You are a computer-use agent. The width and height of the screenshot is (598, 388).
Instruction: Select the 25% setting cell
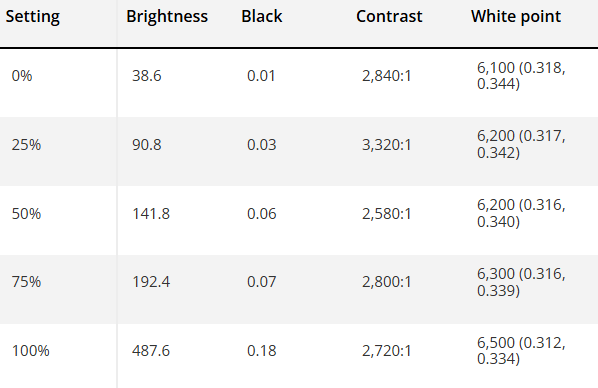[x=26, y=145]
